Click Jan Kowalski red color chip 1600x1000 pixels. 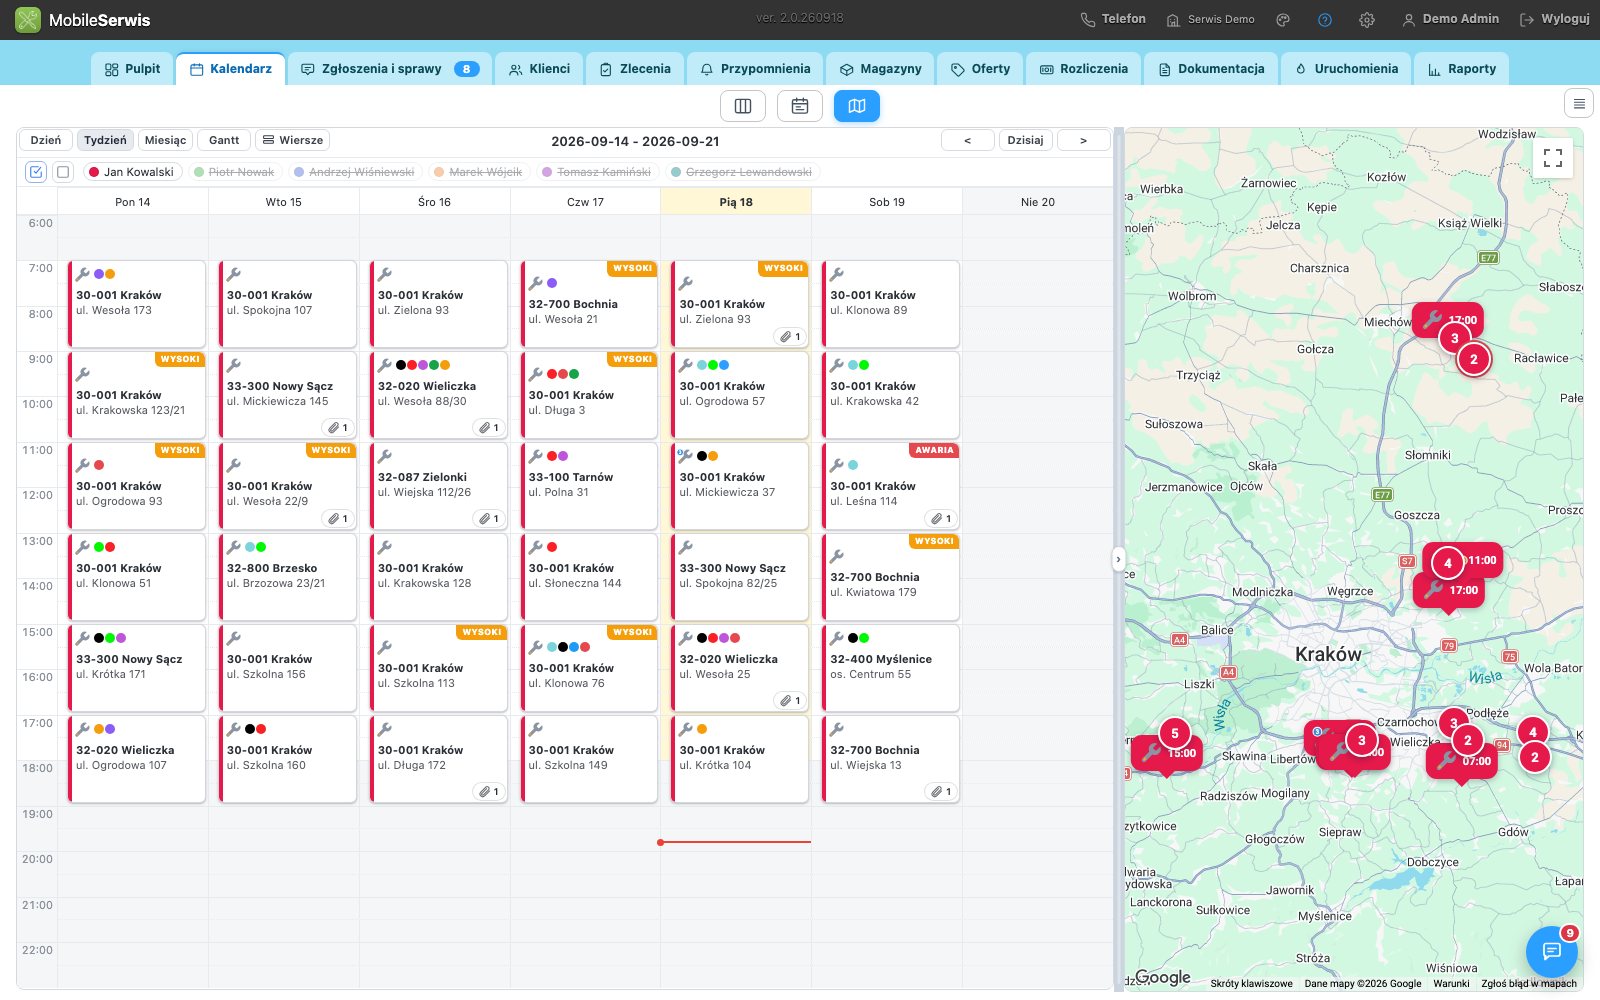[x=94, y=172]
